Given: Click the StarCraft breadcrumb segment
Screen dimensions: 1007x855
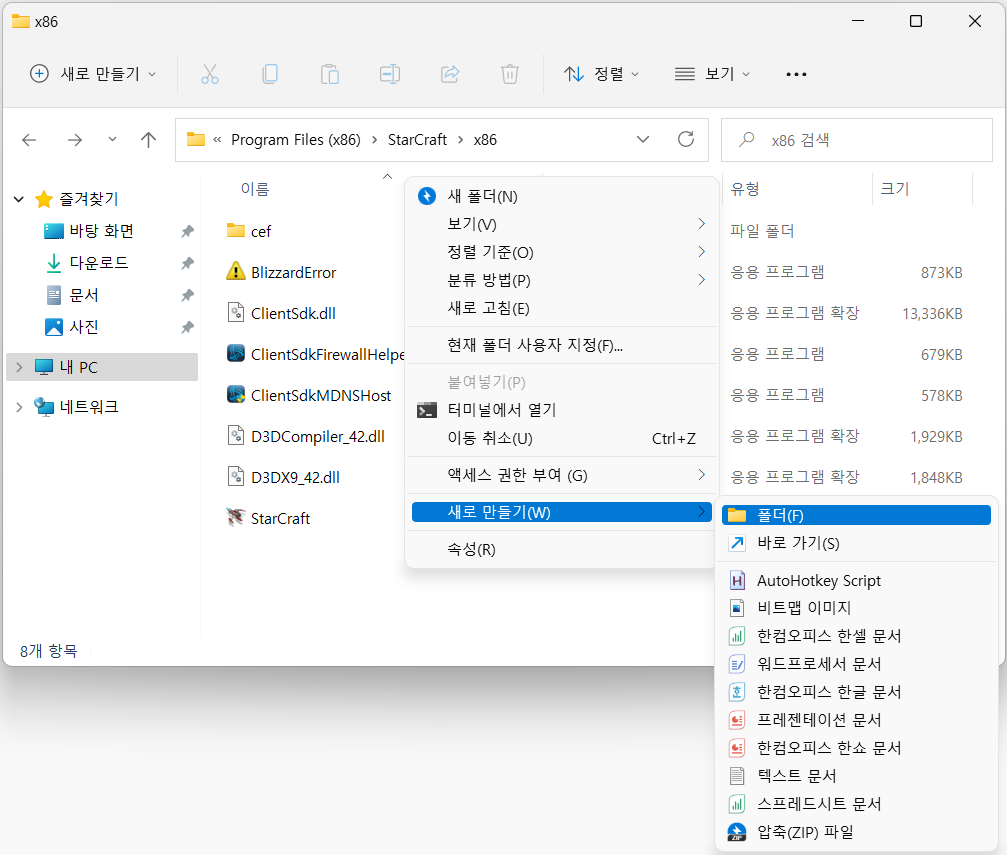Looking at the screenshot, I should (x=417, y=140).
